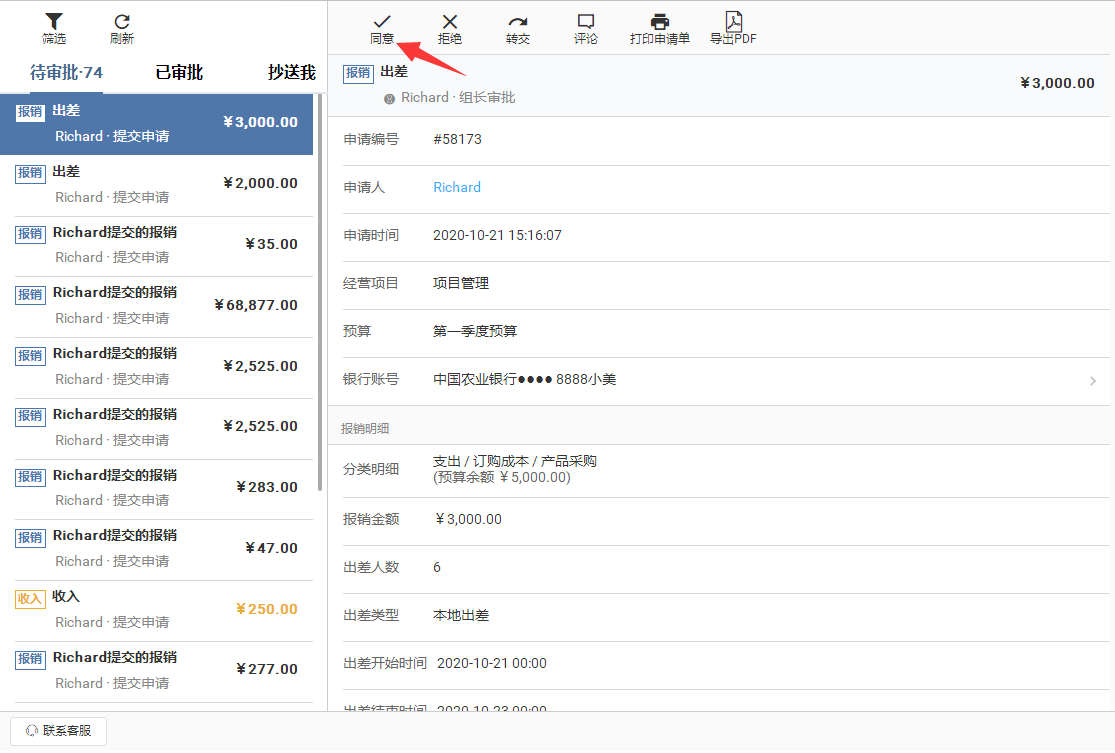This screenshot has height=753, width=1115.
Task: Select the 出差 ¥2,000.00 request
Action: tap(156, 185)
